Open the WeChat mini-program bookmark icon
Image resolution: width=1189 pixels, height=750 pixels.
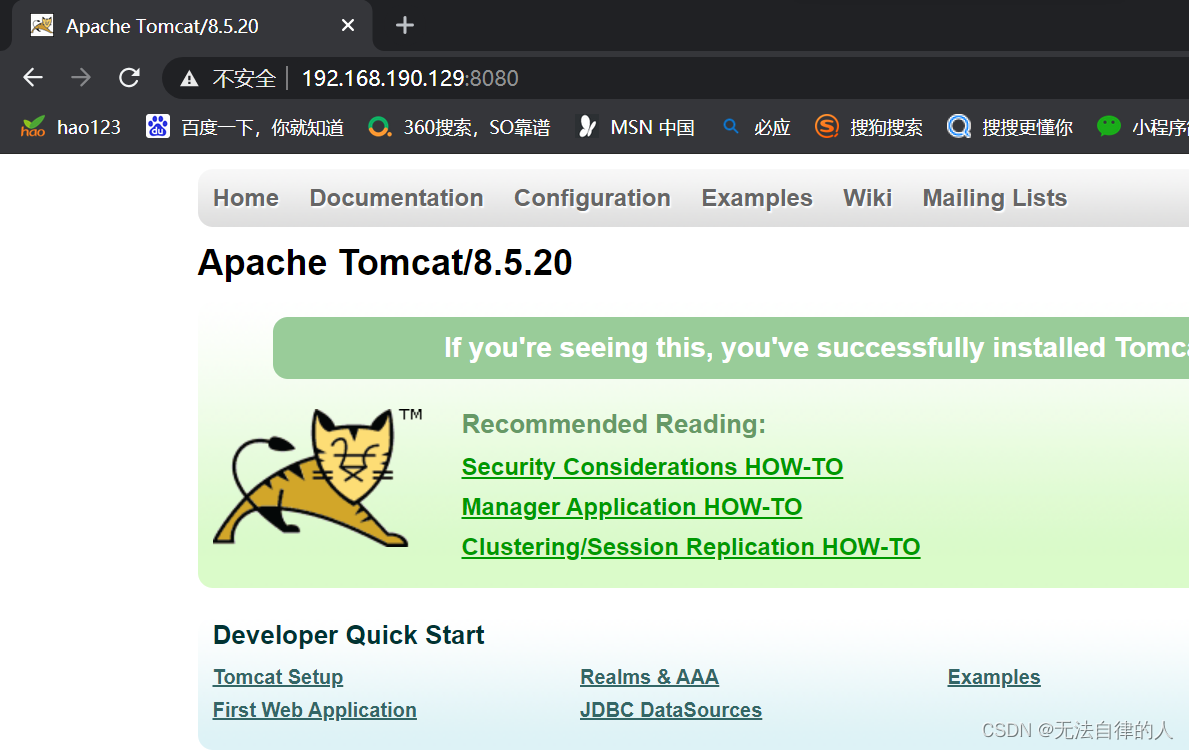pos(1109,126)
